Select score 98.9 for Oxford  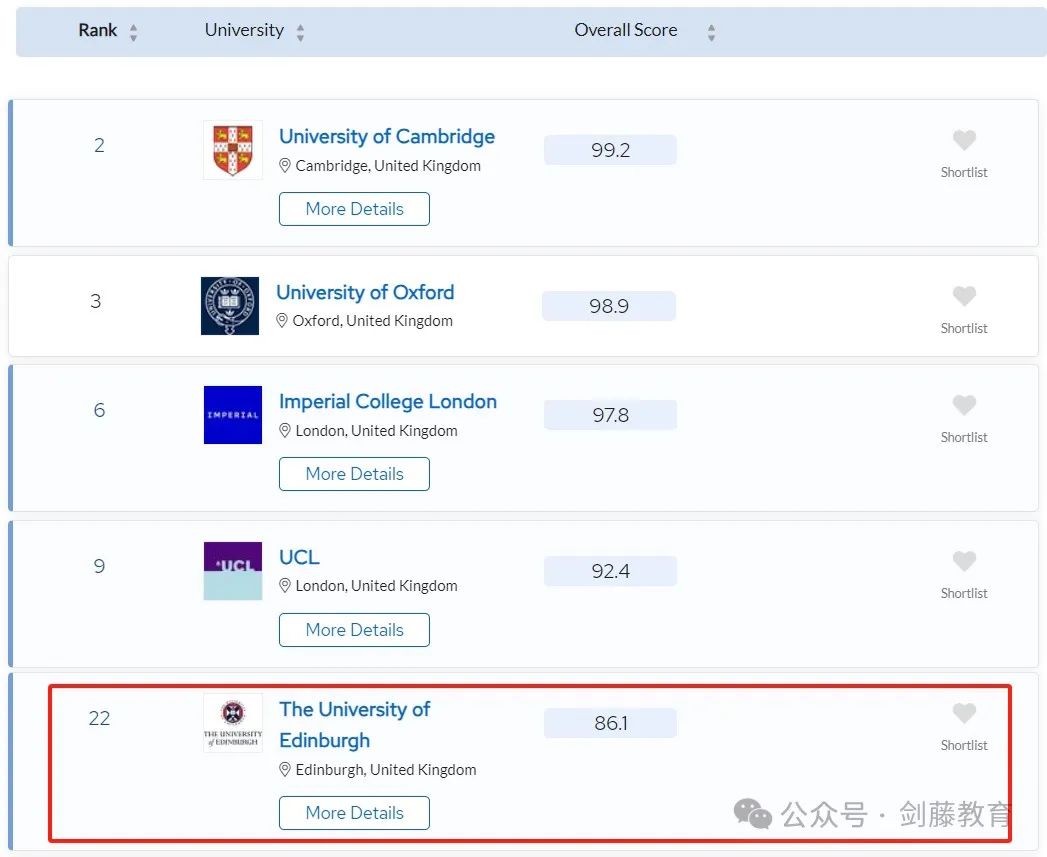click(608, 306)
